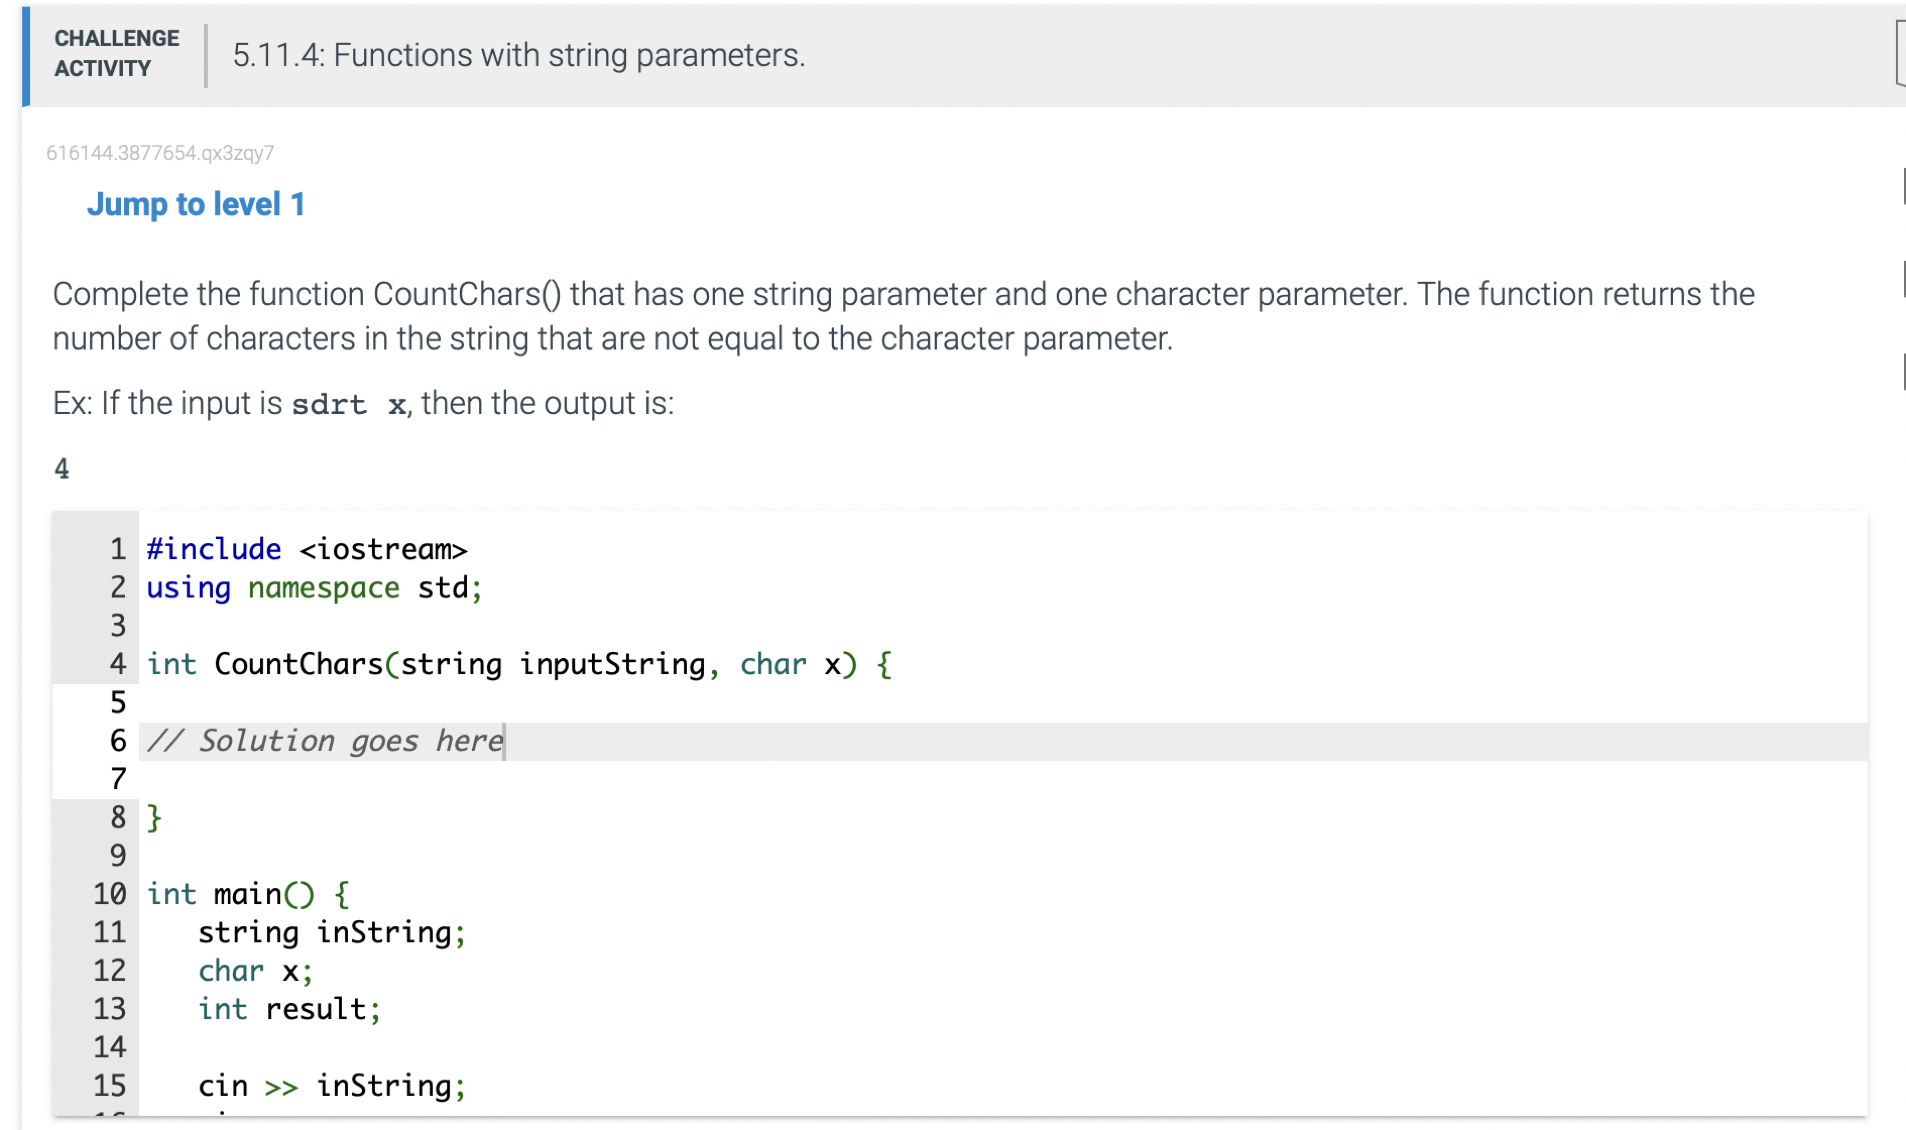
Task: Click the "CHALLENGE ACTIVITY" label
Action: click(115, 55)
